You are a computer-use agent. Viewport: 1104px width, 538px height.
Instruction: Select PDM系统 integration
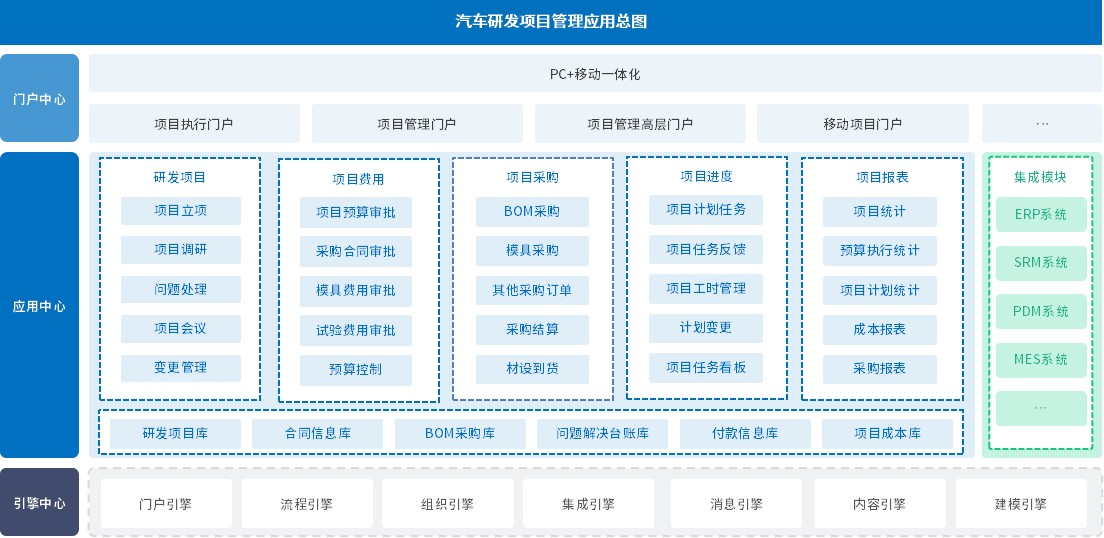pyautogui.click(x=1041, y=311)
